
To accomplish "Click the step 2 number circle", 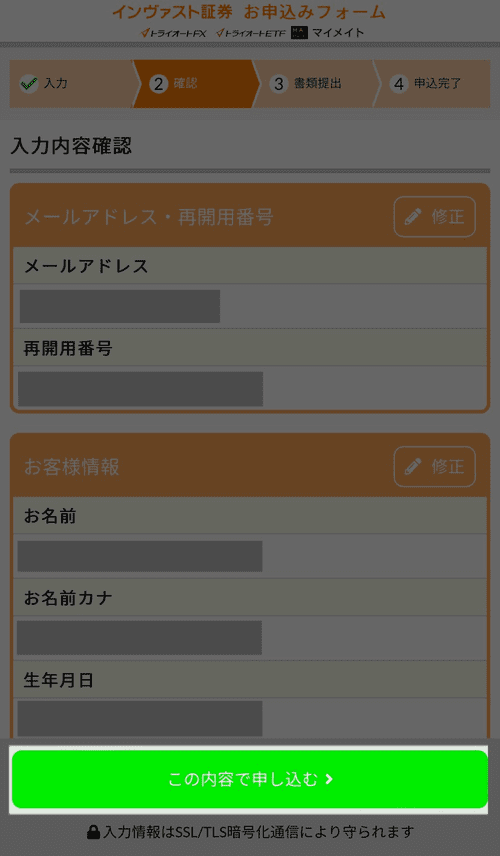I will click(x=158, y=84).
